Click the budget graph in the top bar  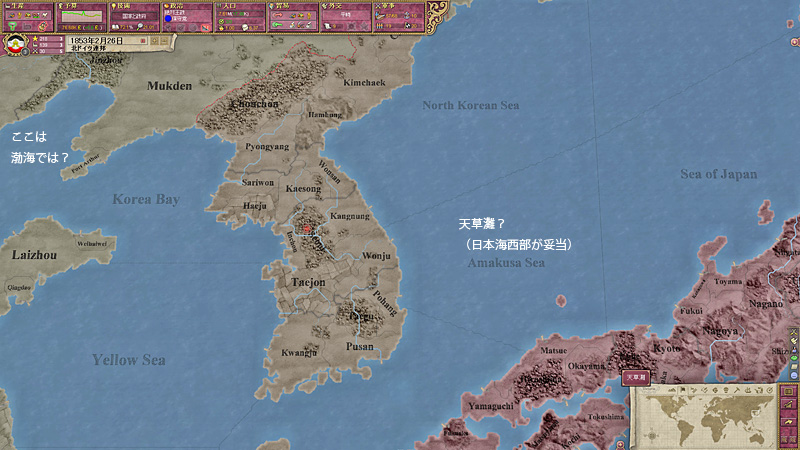pos(82,16)
